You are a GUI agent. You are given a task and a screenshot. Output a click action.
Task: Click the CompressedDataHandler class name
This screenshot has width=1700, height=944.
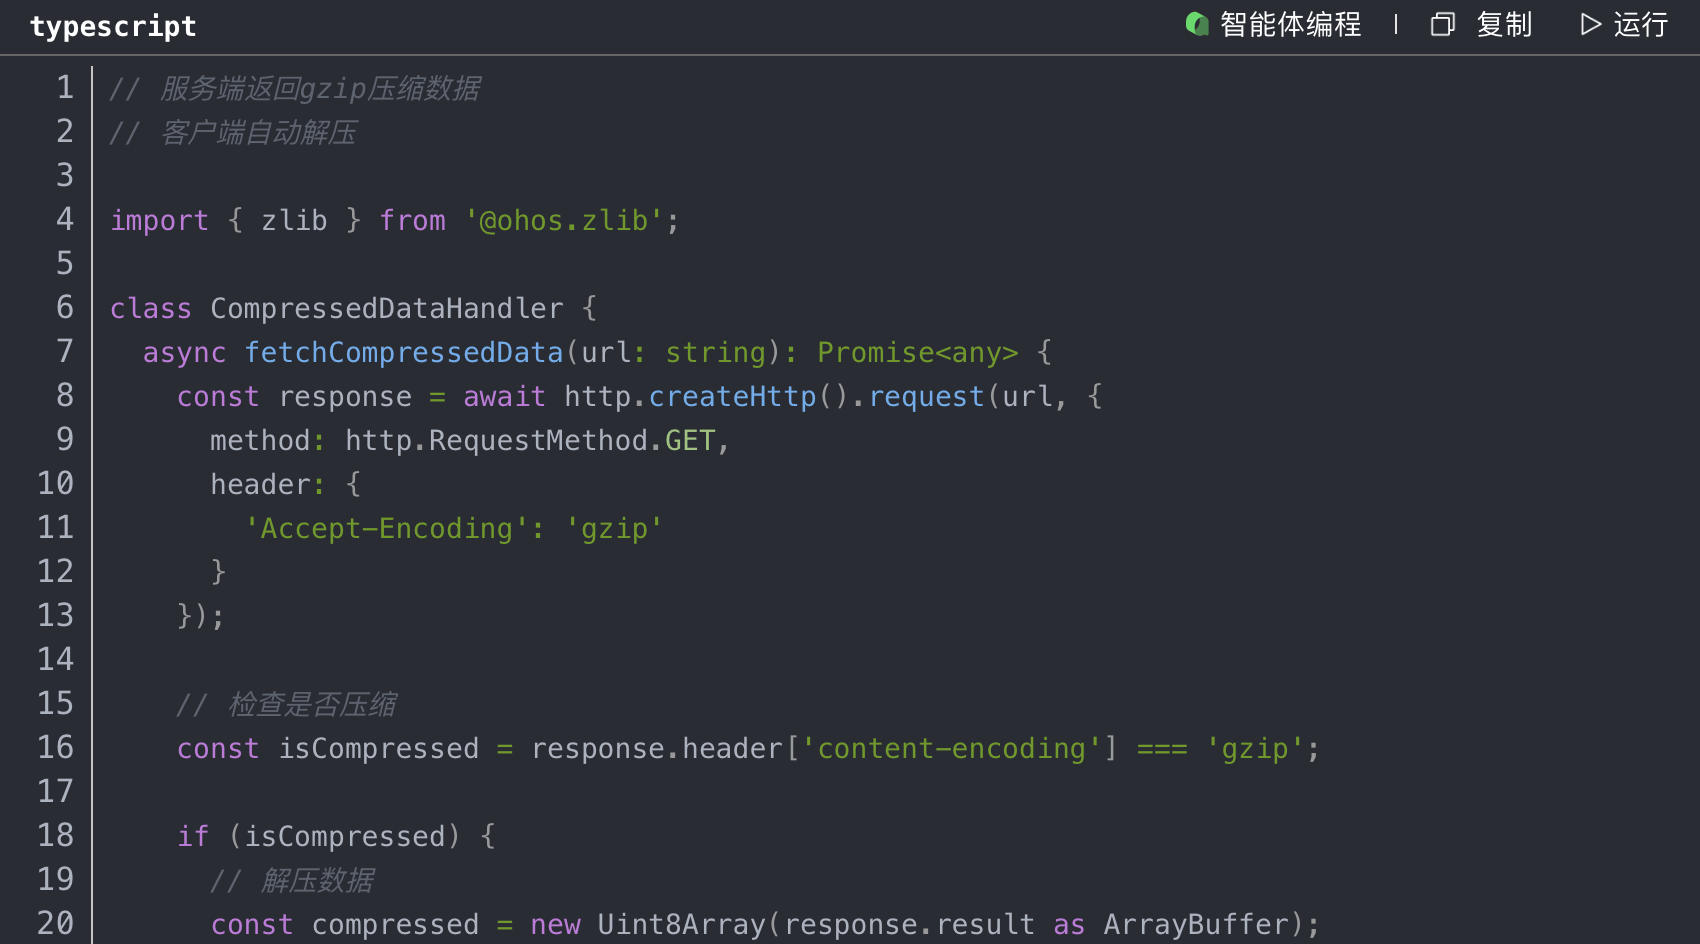coord(386,308)
